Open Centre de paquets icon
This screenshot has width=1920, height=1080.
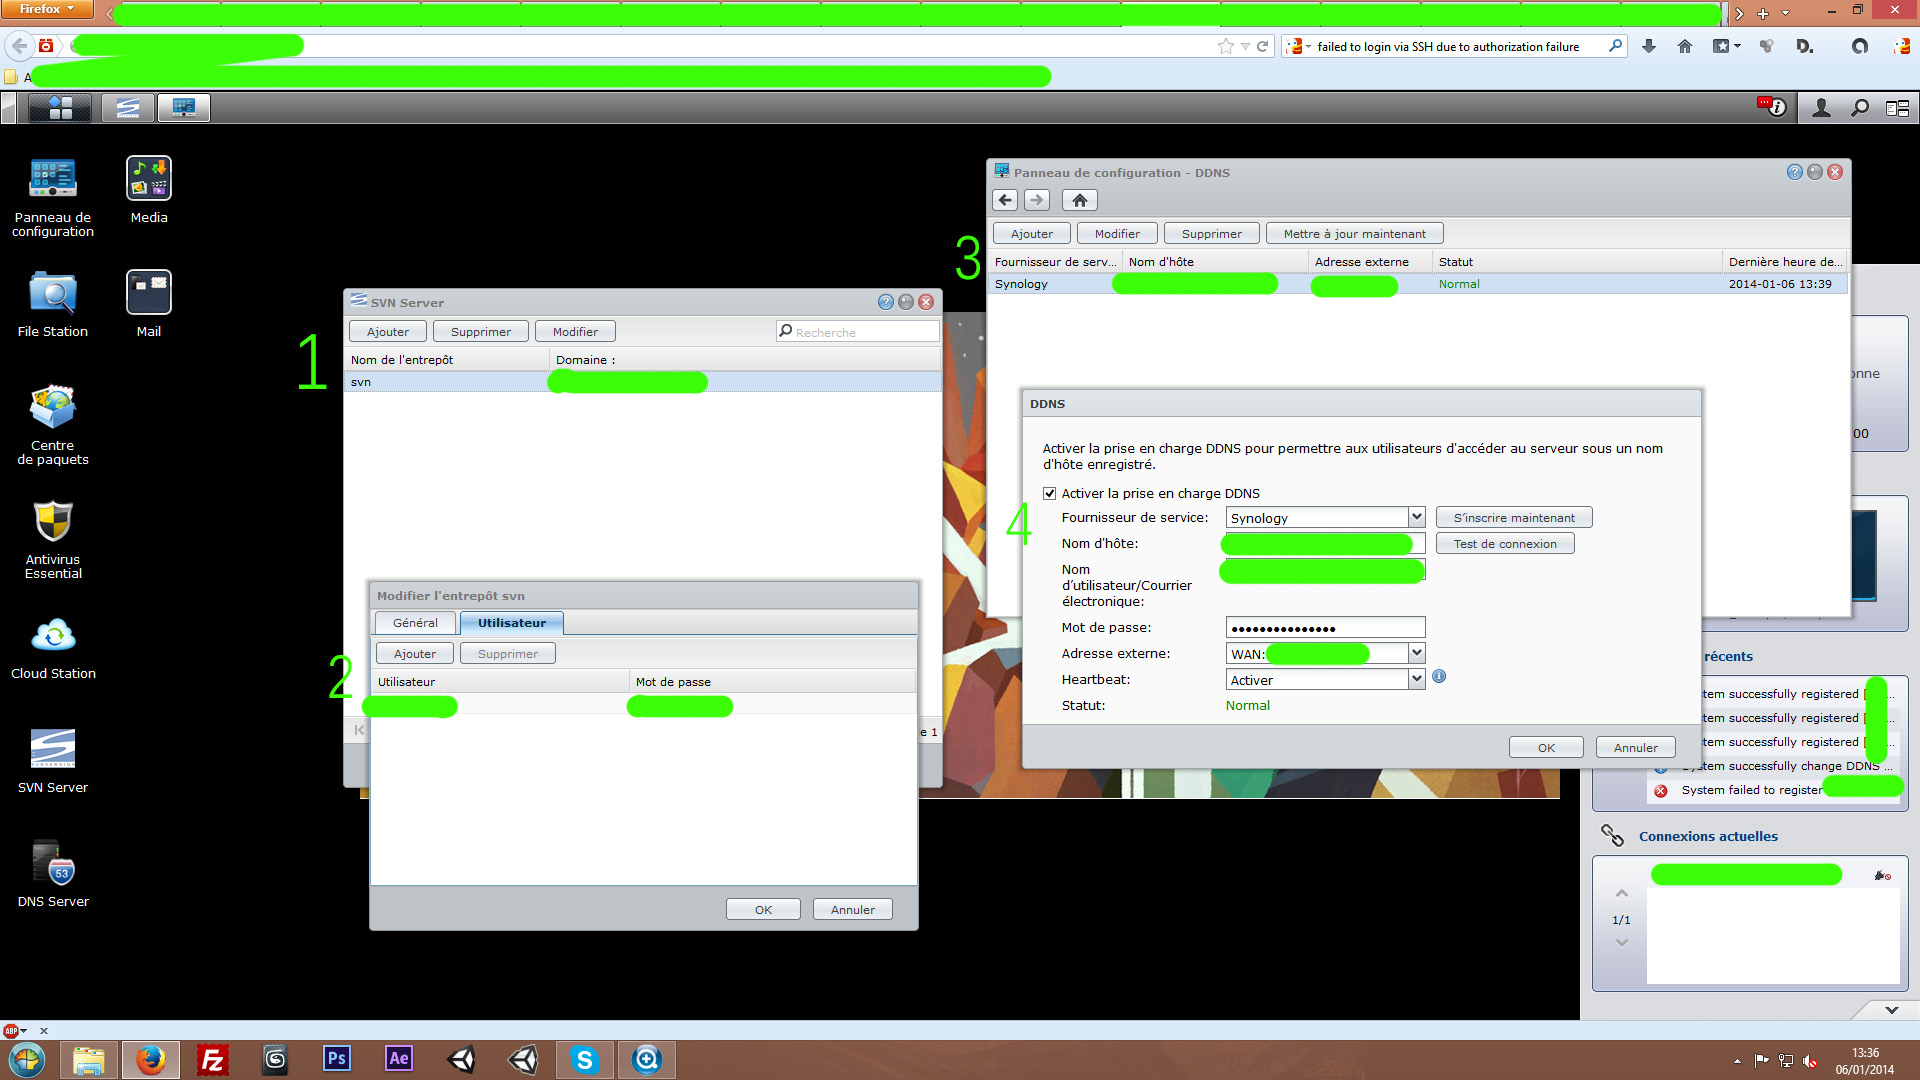pyautogui.click(x=53, y=426)
